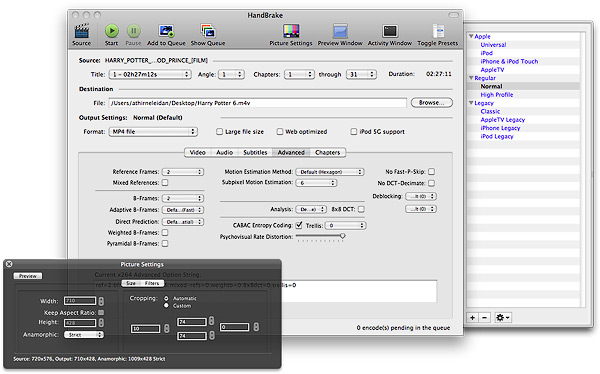Enable Web optimized checkbox
This screenshot has width=600, height=374.
(x=280, y=132)
